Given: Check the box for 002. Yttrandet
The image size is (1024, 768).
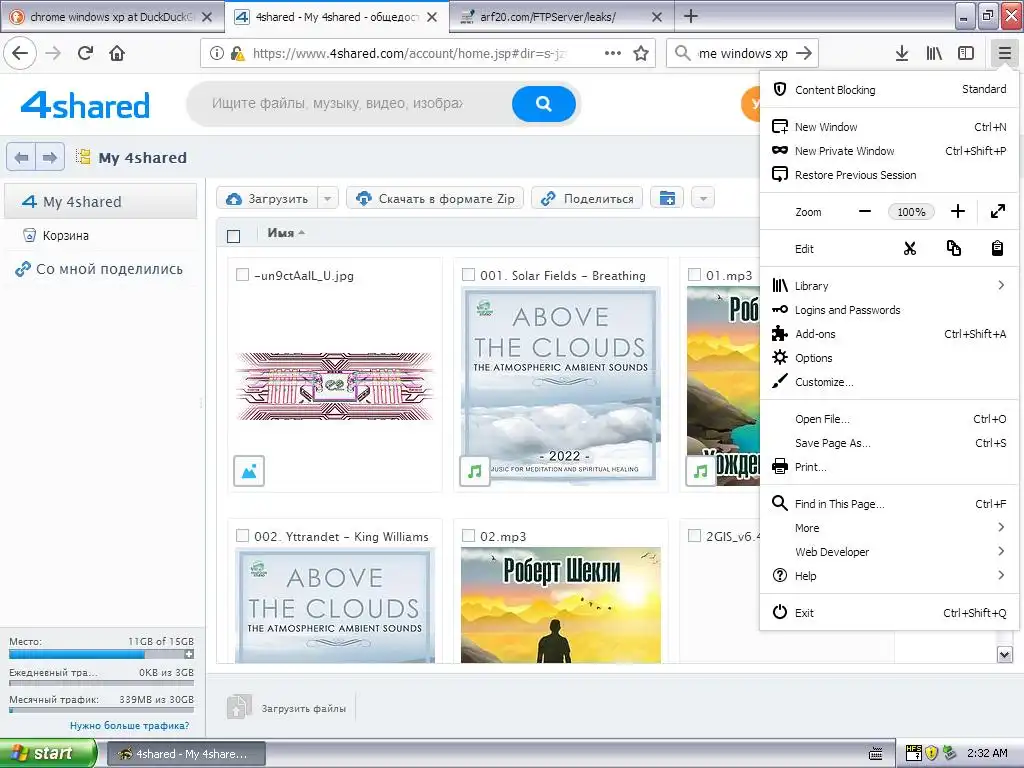Looking at the screenshot, I should [242, 536].
